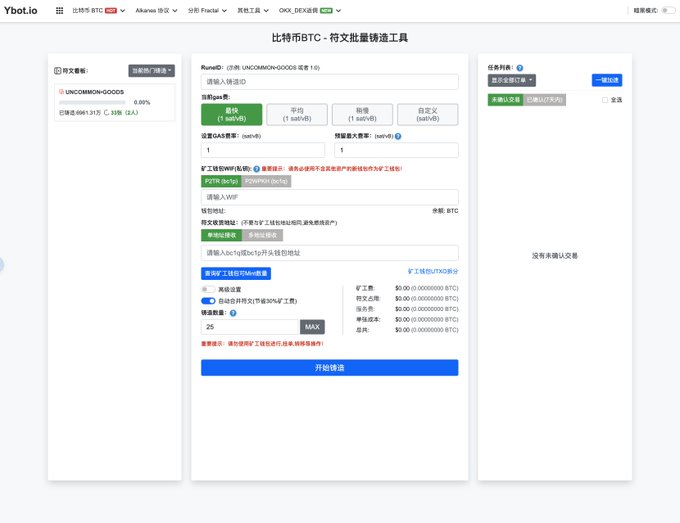Switch to 已确认(7天内) tab
The height and width of the screenshot is (523, 680).
coord(544,100)
